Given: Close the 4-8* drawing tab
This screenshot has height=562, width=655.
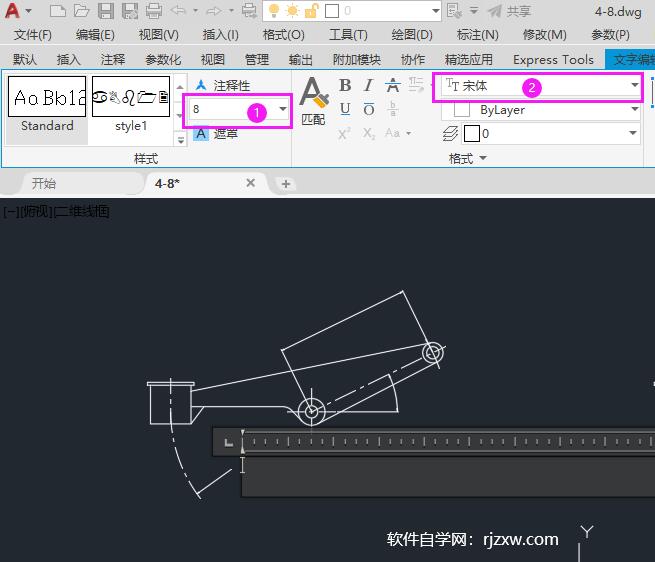Looking at the screenshot, I should pyautogui.click(x=250, y=183).
